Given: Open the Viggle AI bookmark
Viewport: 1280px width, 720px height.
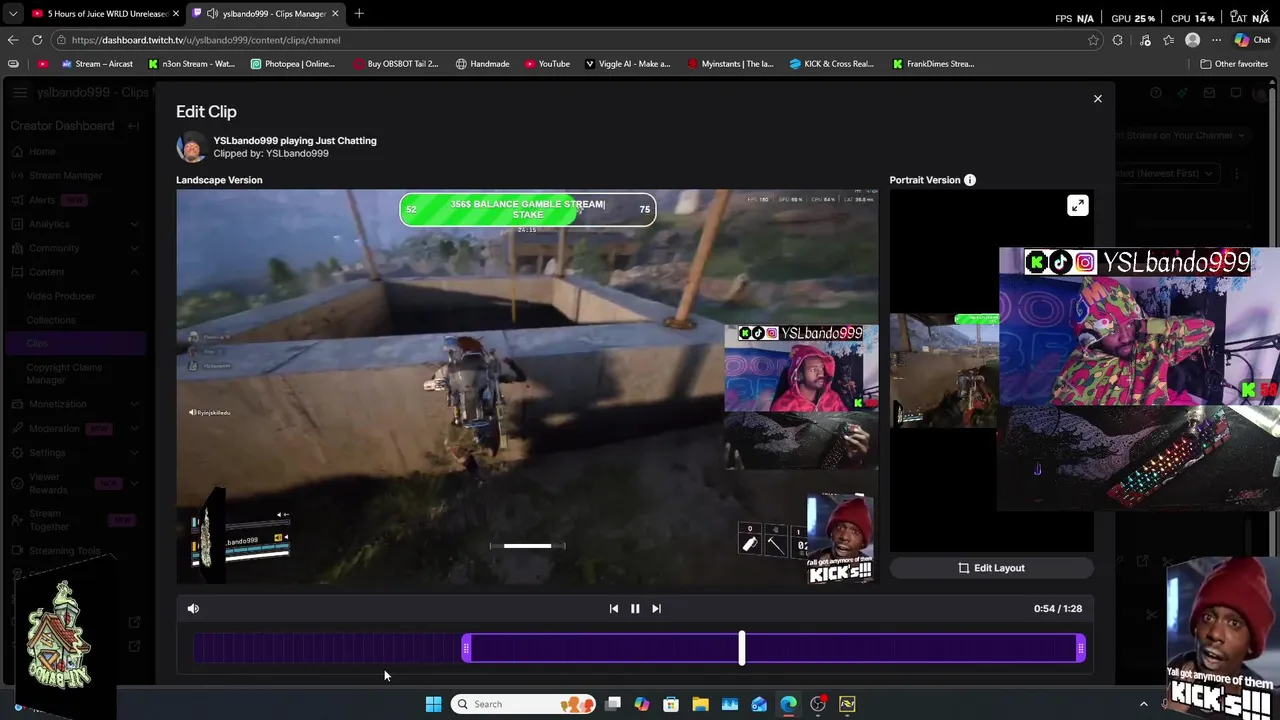Looking at the screenshot, I should click(627, 64).
